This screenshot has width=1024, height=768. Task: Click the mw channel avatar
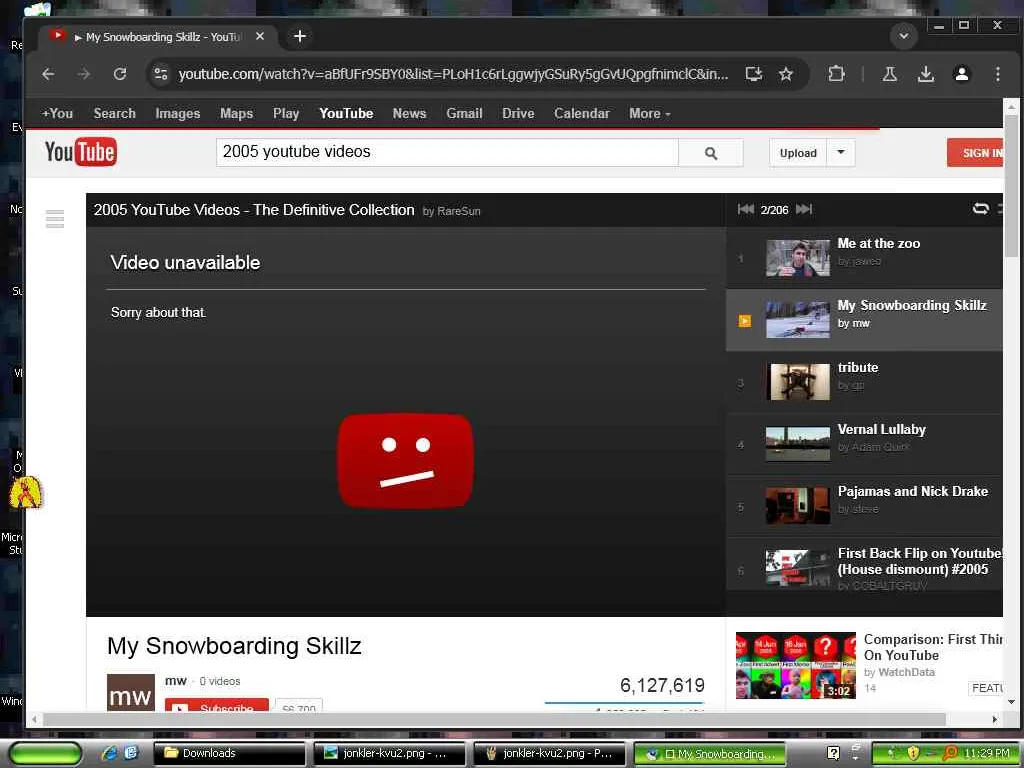click(131, 692)
